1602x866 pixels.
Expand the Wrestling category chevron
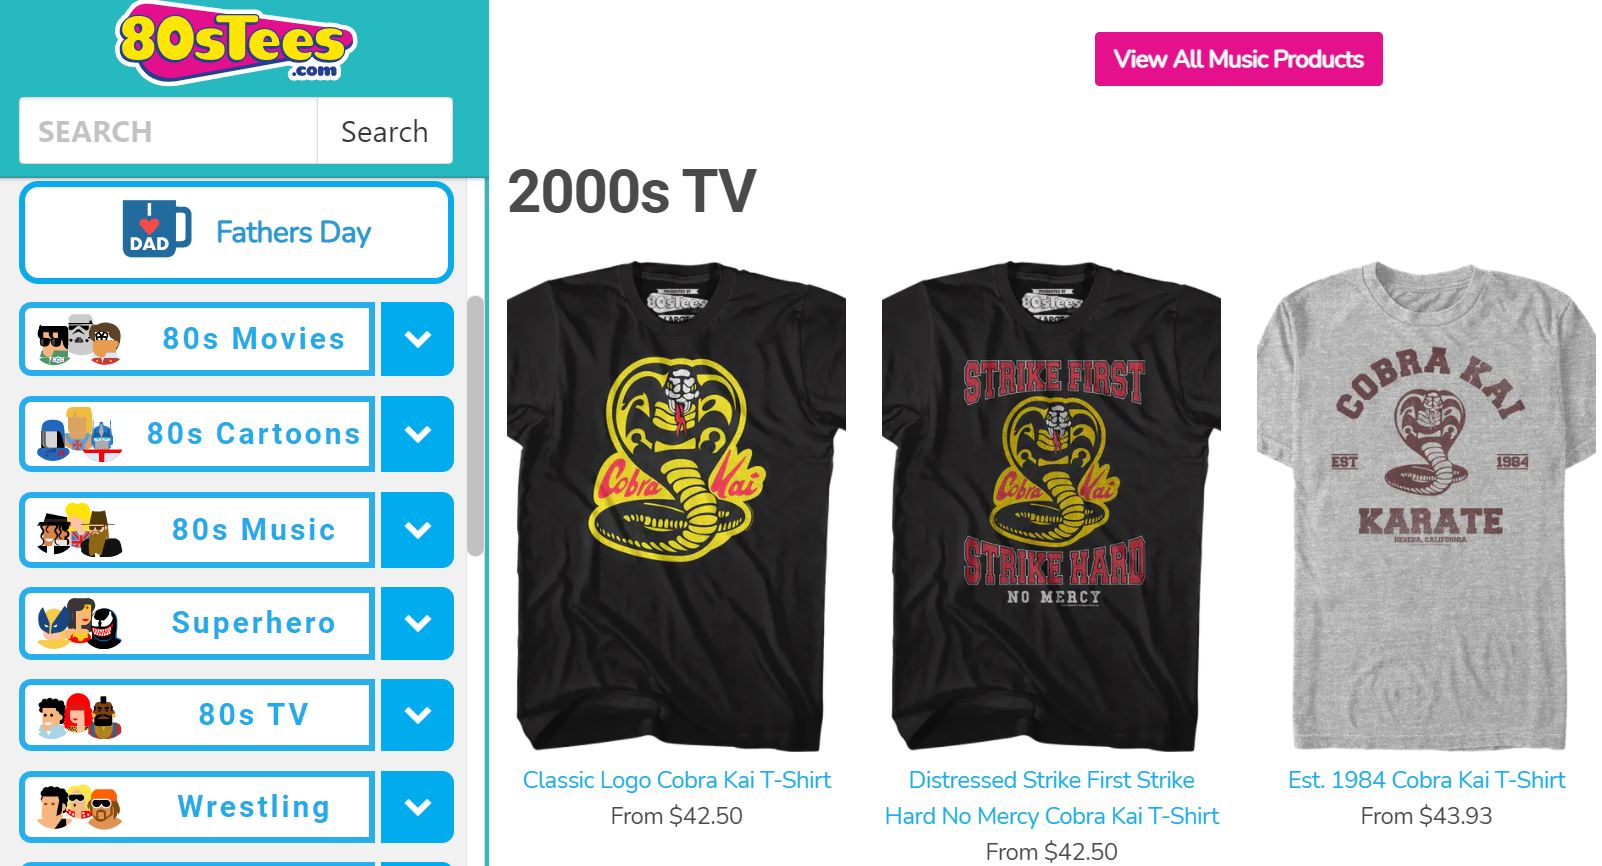point(418,806)
